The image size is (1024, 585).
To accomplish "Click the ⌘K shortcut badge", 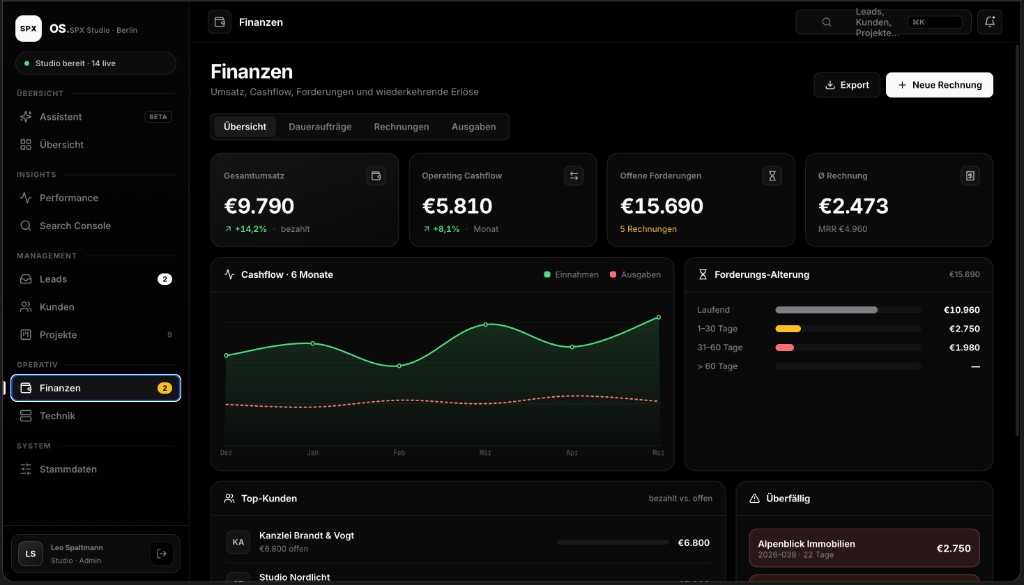I will coord(935,22).
